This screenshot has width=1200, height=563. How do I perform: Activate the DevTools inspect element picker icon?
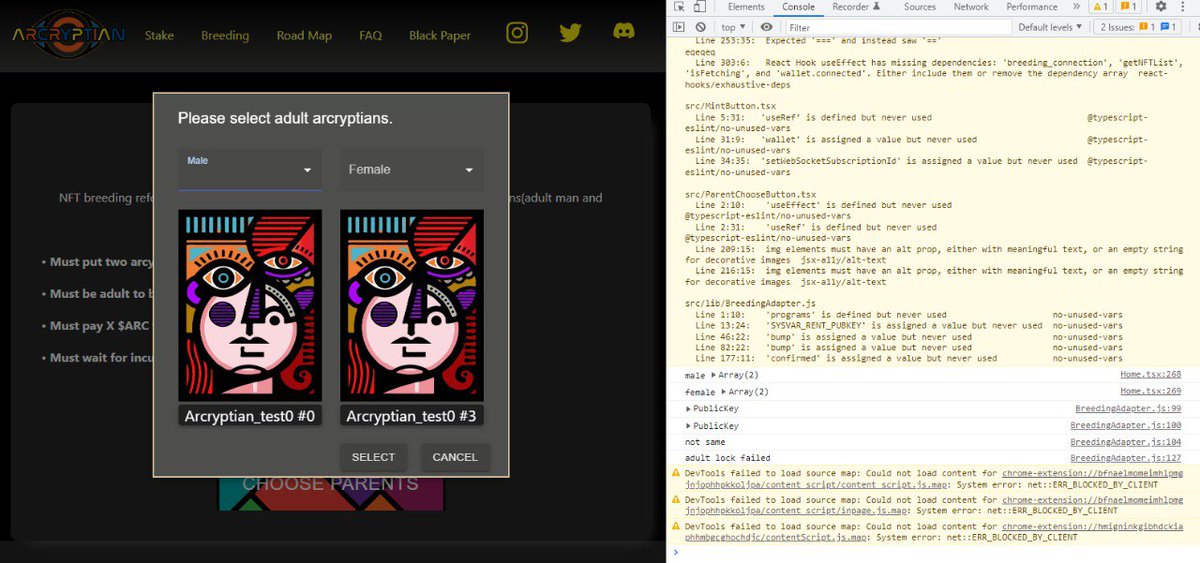tap(679, 7)
